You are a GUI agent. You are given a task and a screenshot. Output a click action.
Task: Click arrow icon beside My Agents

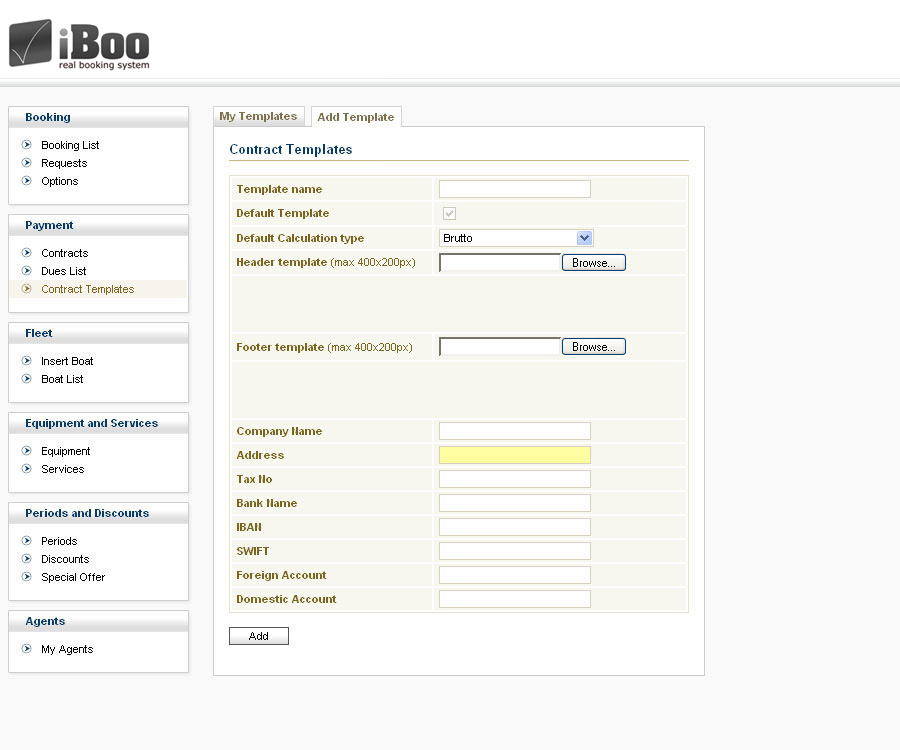(27, 649)
